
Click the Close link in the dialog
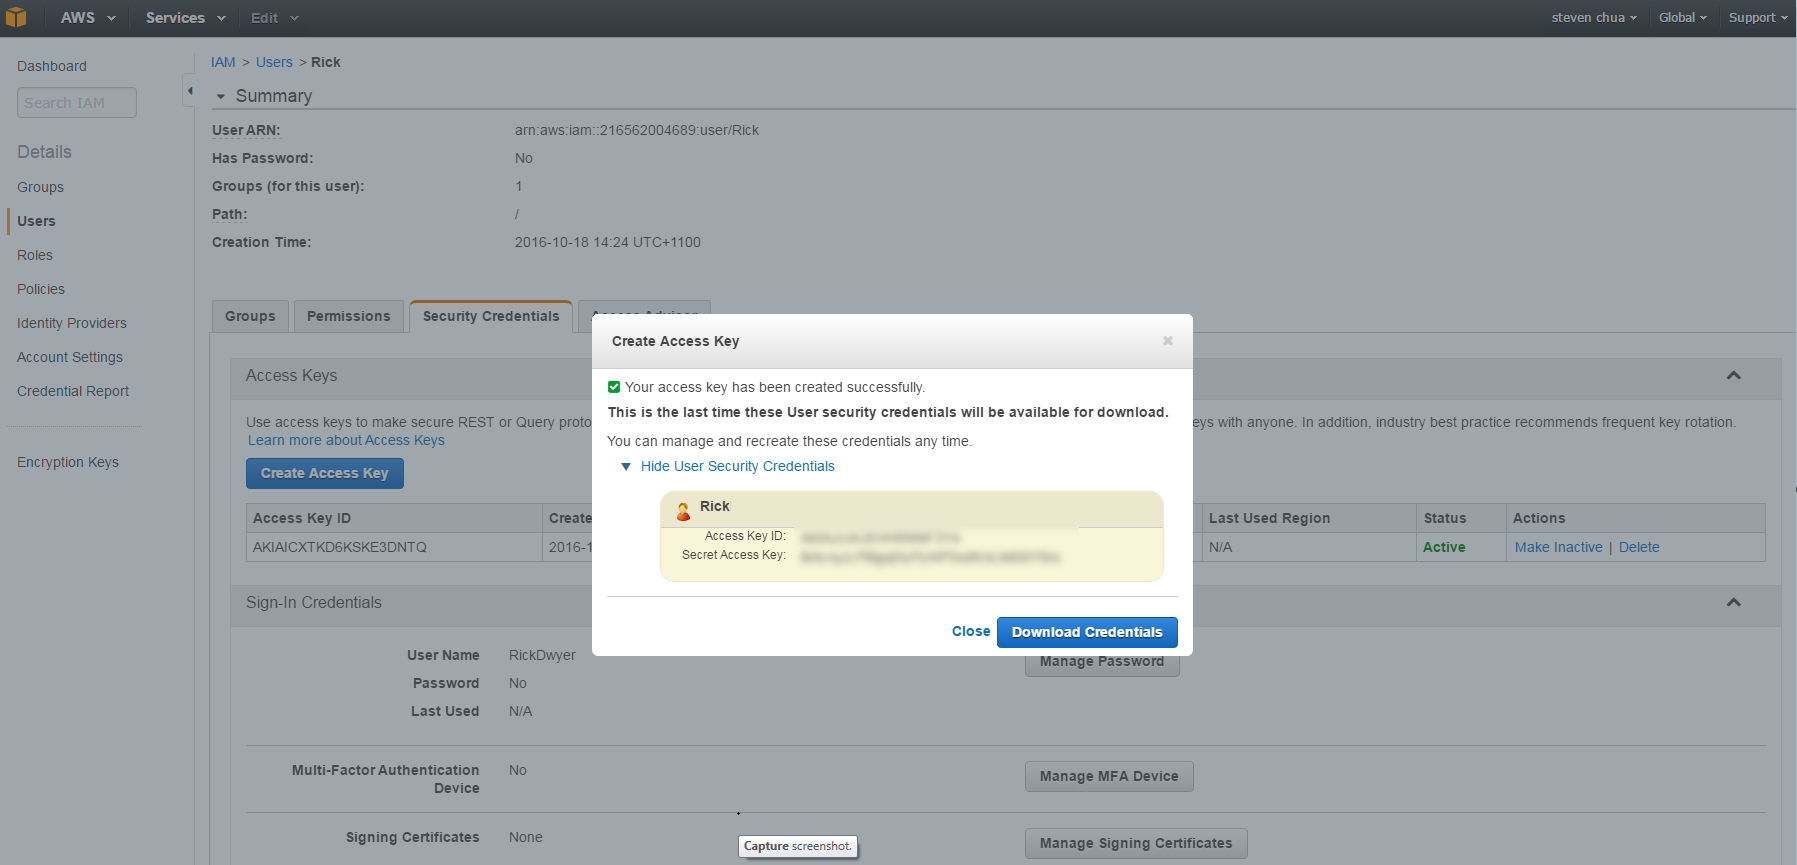[971, 631]
